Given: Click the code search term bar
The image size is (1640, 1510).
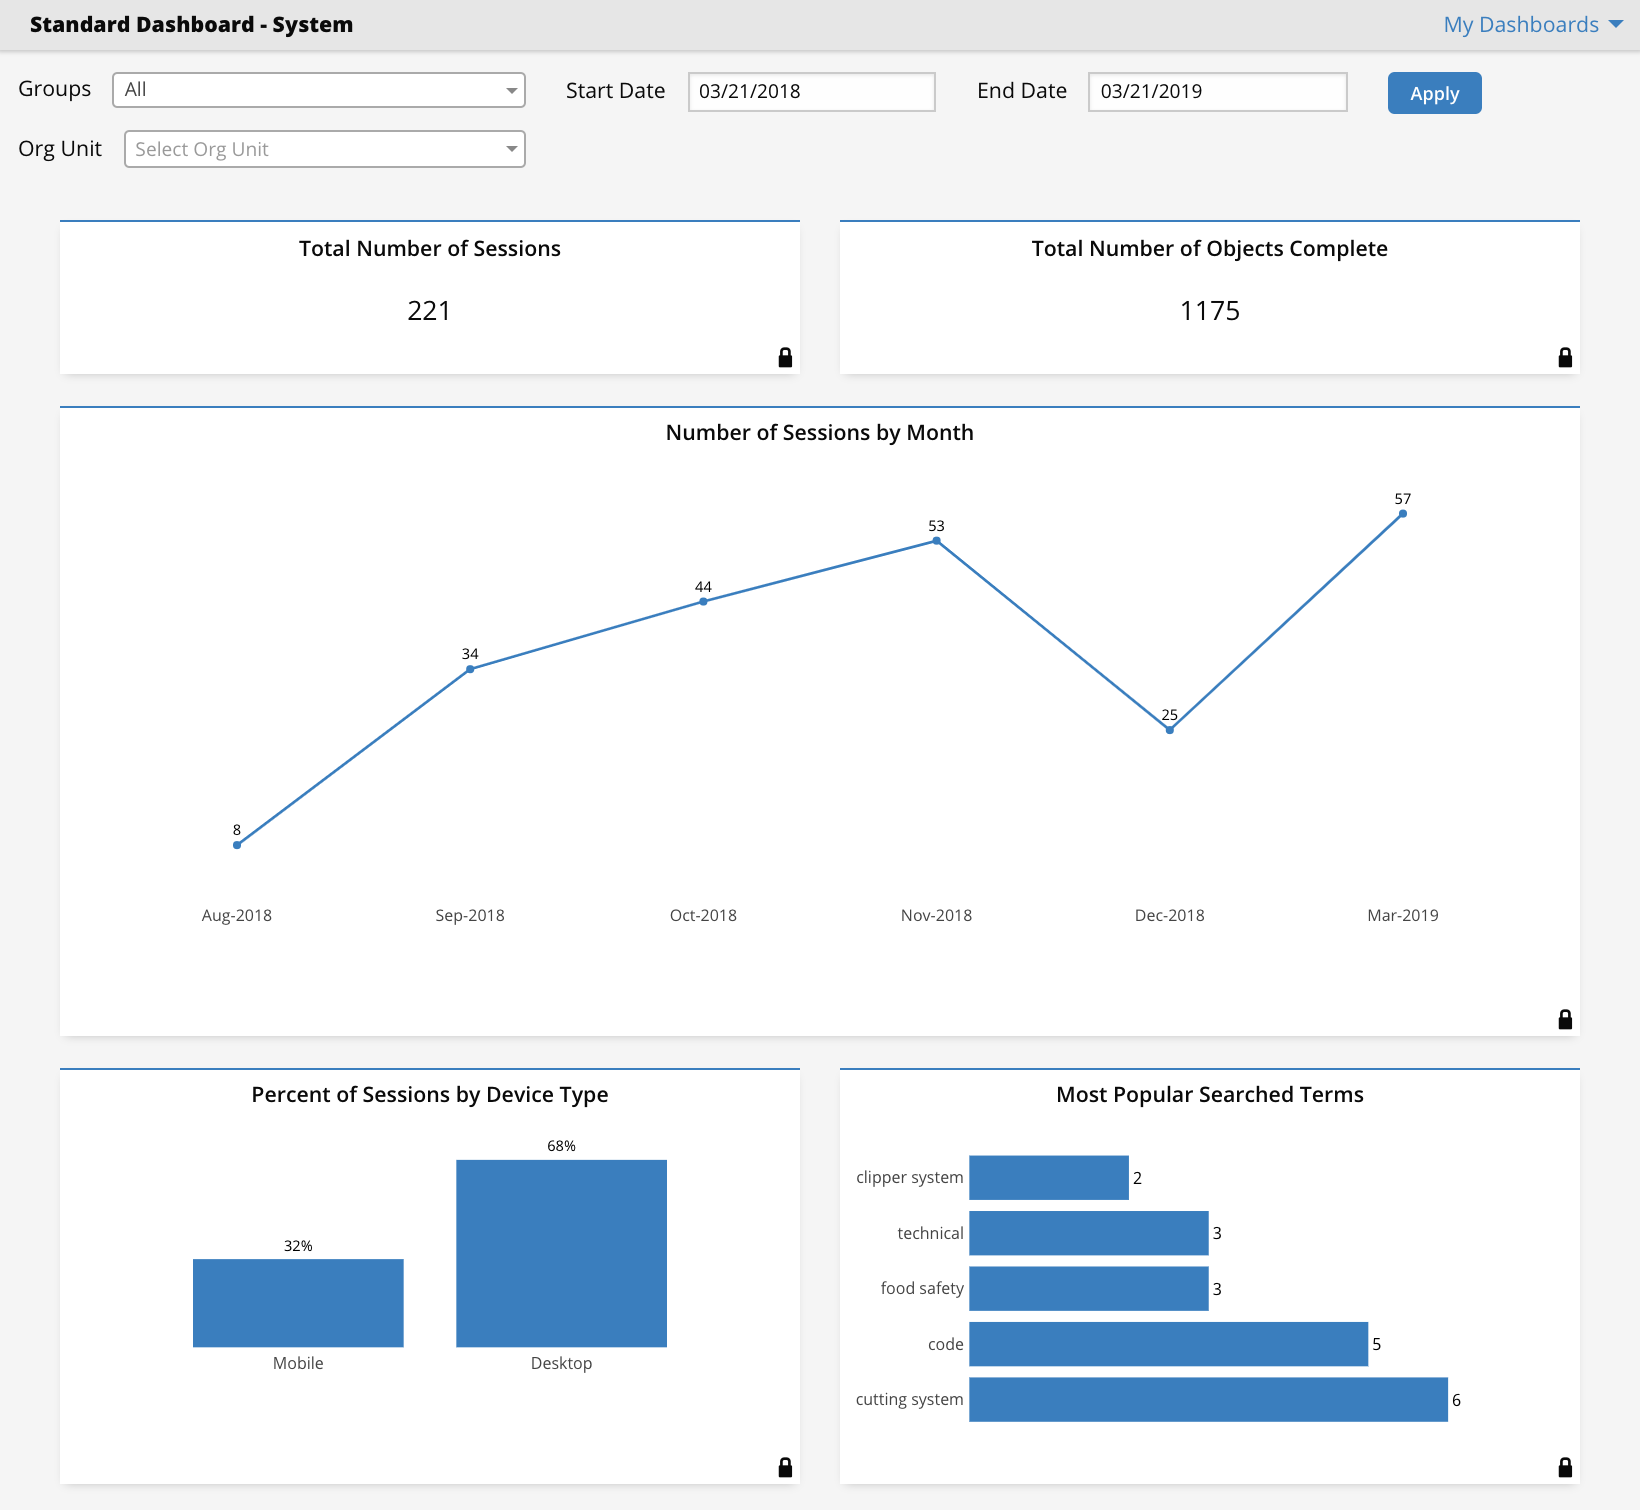Looking at the screenshot, I should pos(1168,1344).
